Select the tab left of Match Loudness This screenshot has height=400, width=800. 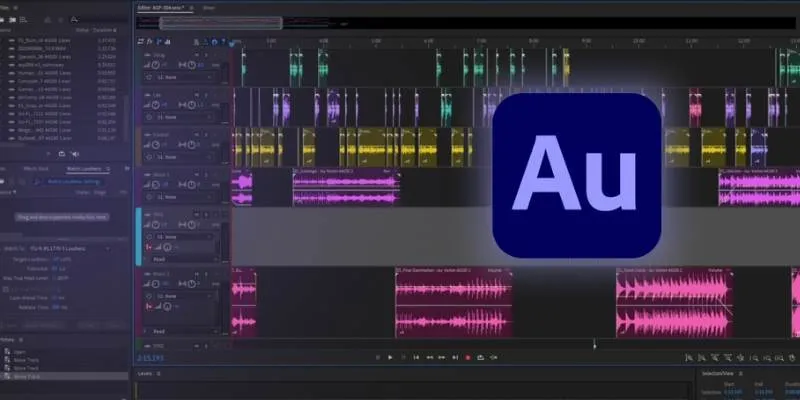click(x=36, y=168)
